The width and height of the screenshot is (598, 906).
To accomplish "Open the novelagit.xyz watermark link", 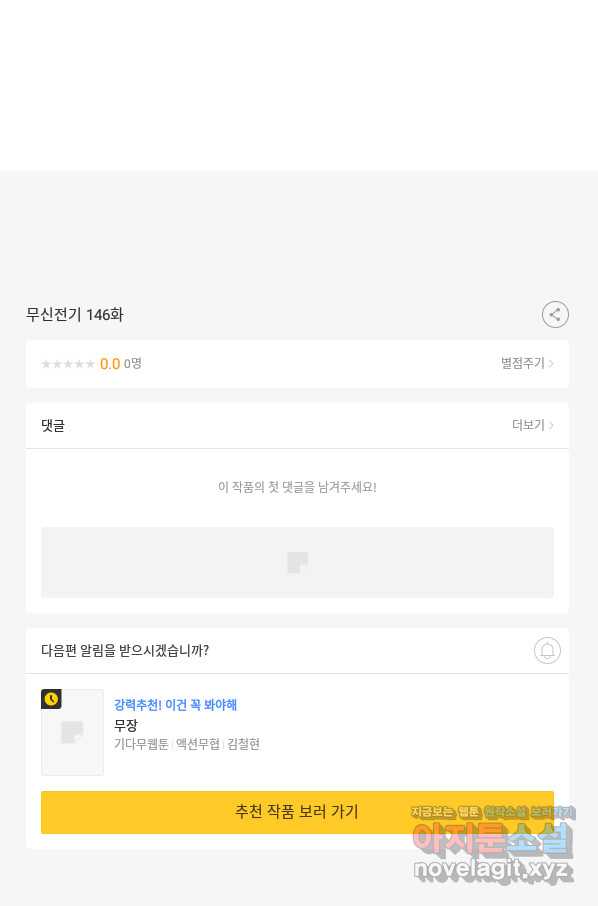I will click(493, 870).
